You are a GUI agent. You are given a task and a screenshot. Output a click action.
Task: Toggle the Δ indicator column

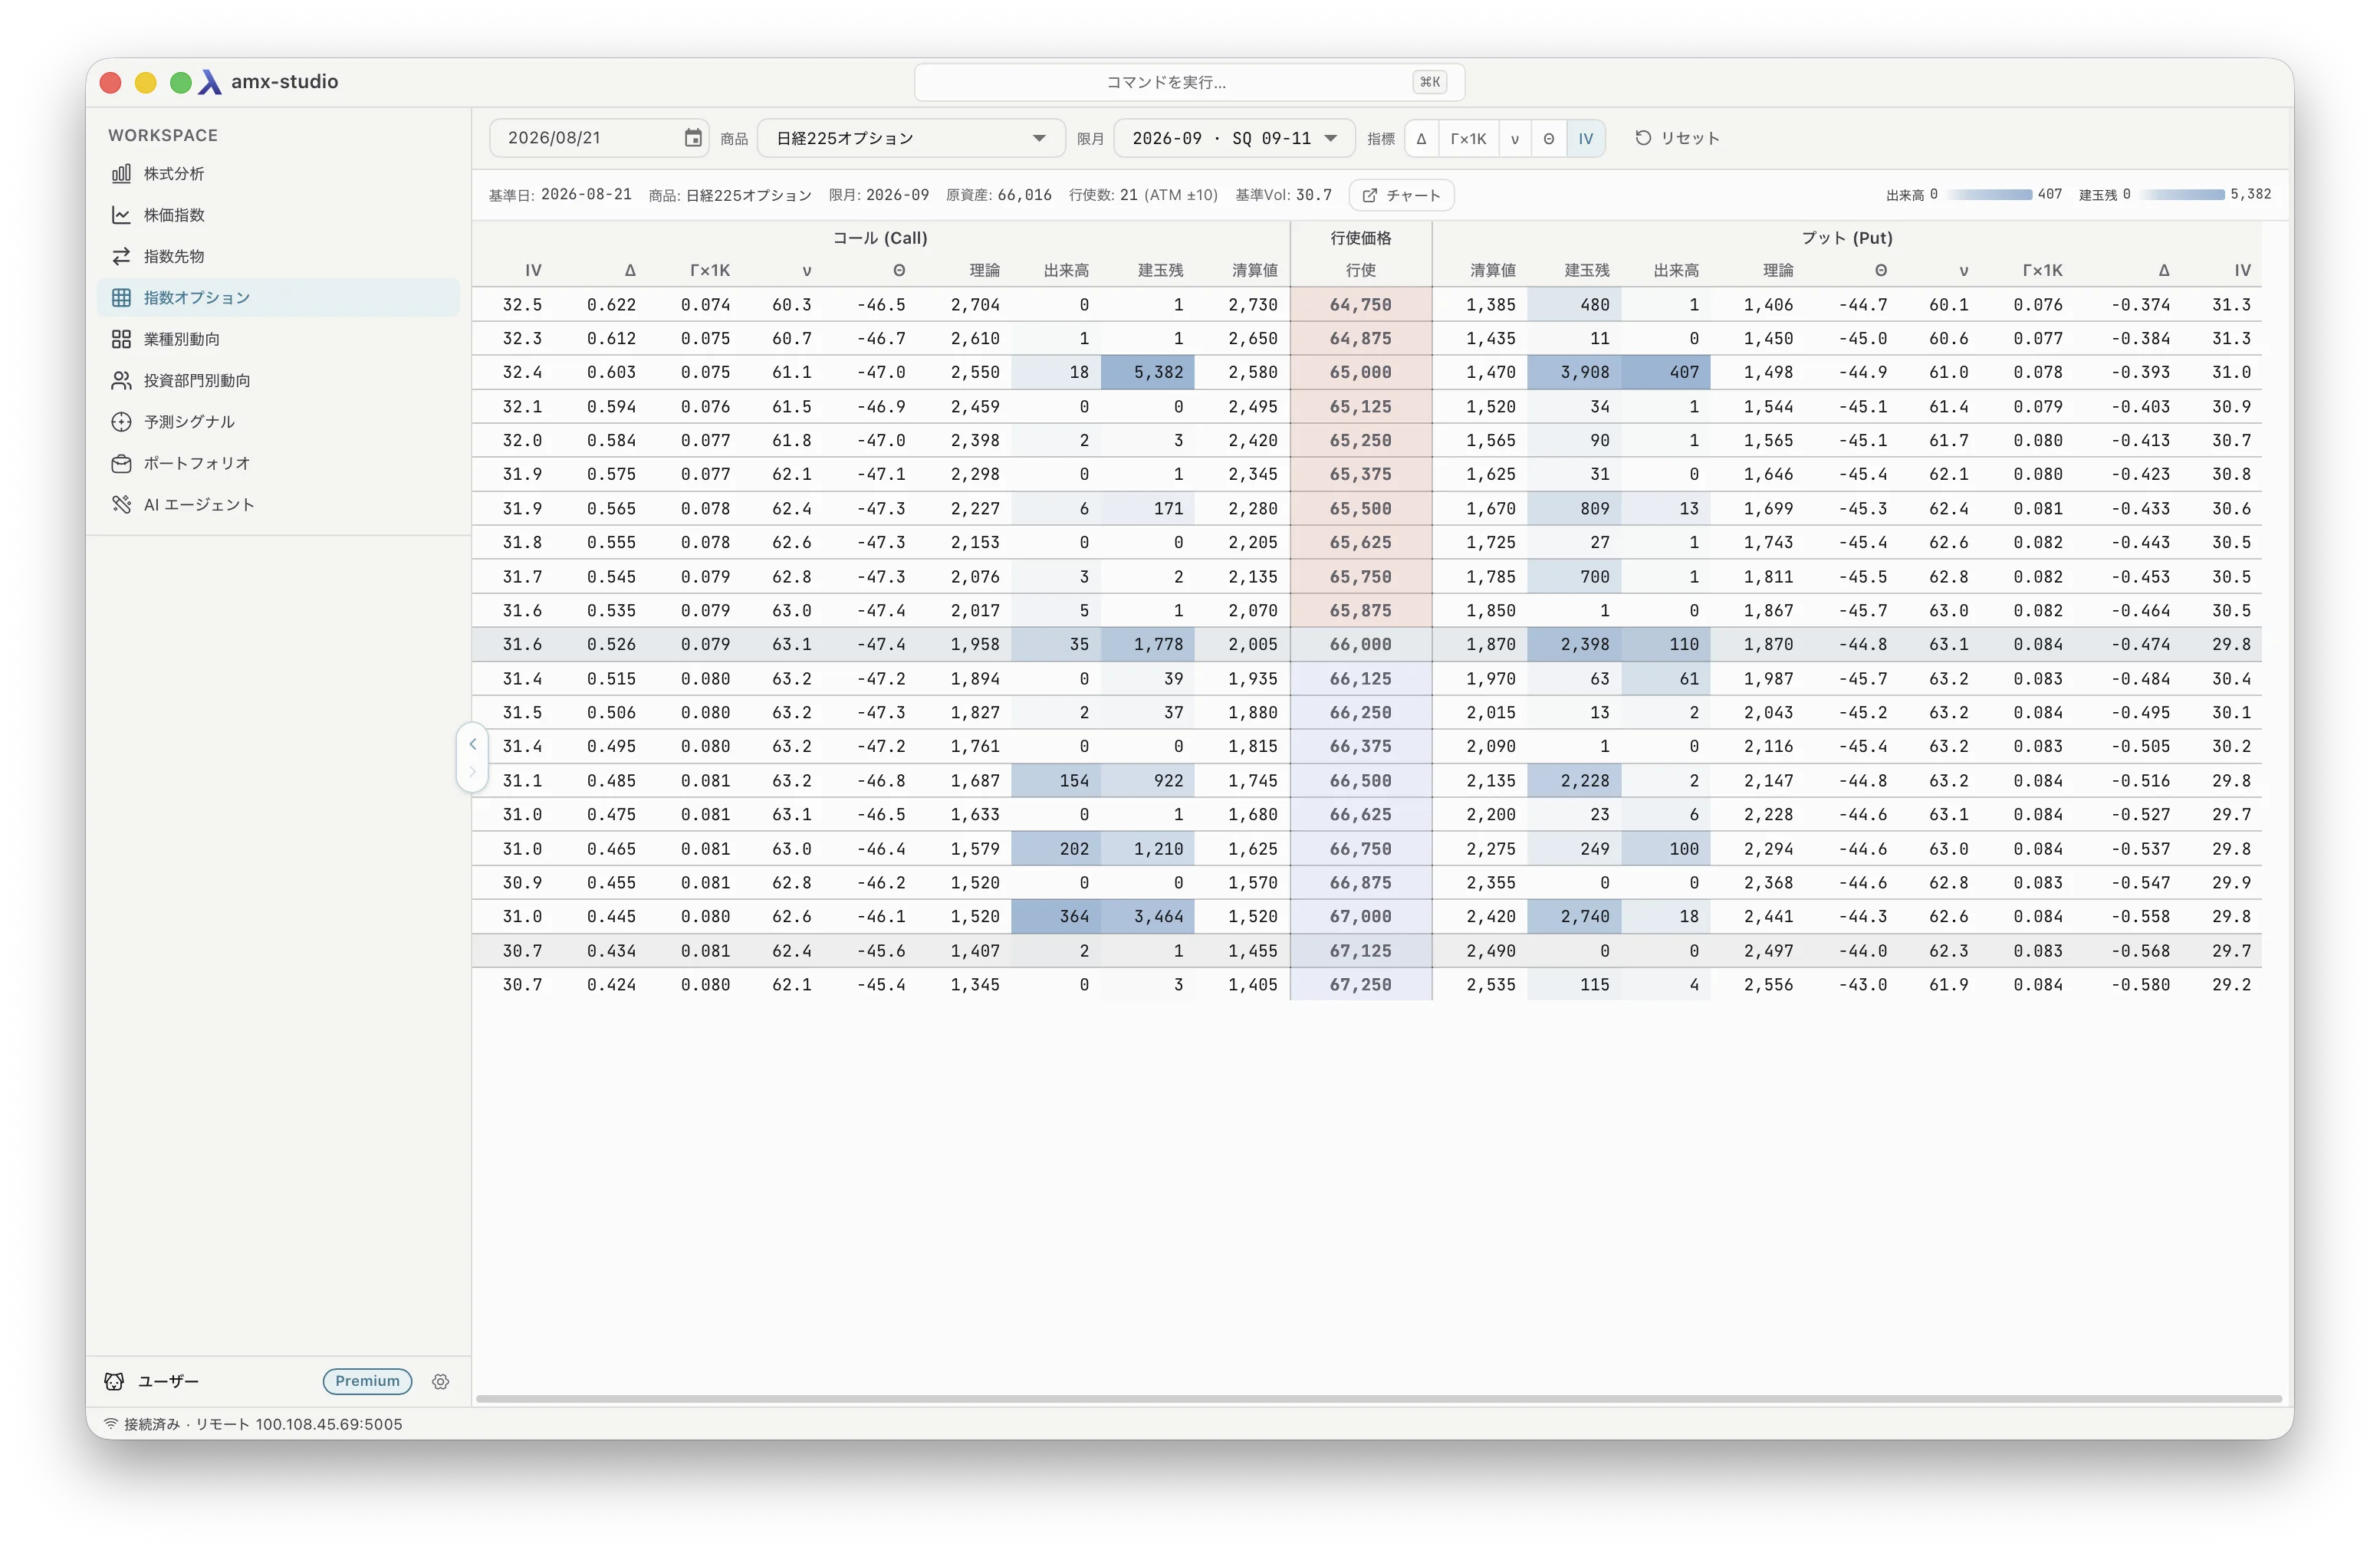(x=1421, y=138)
